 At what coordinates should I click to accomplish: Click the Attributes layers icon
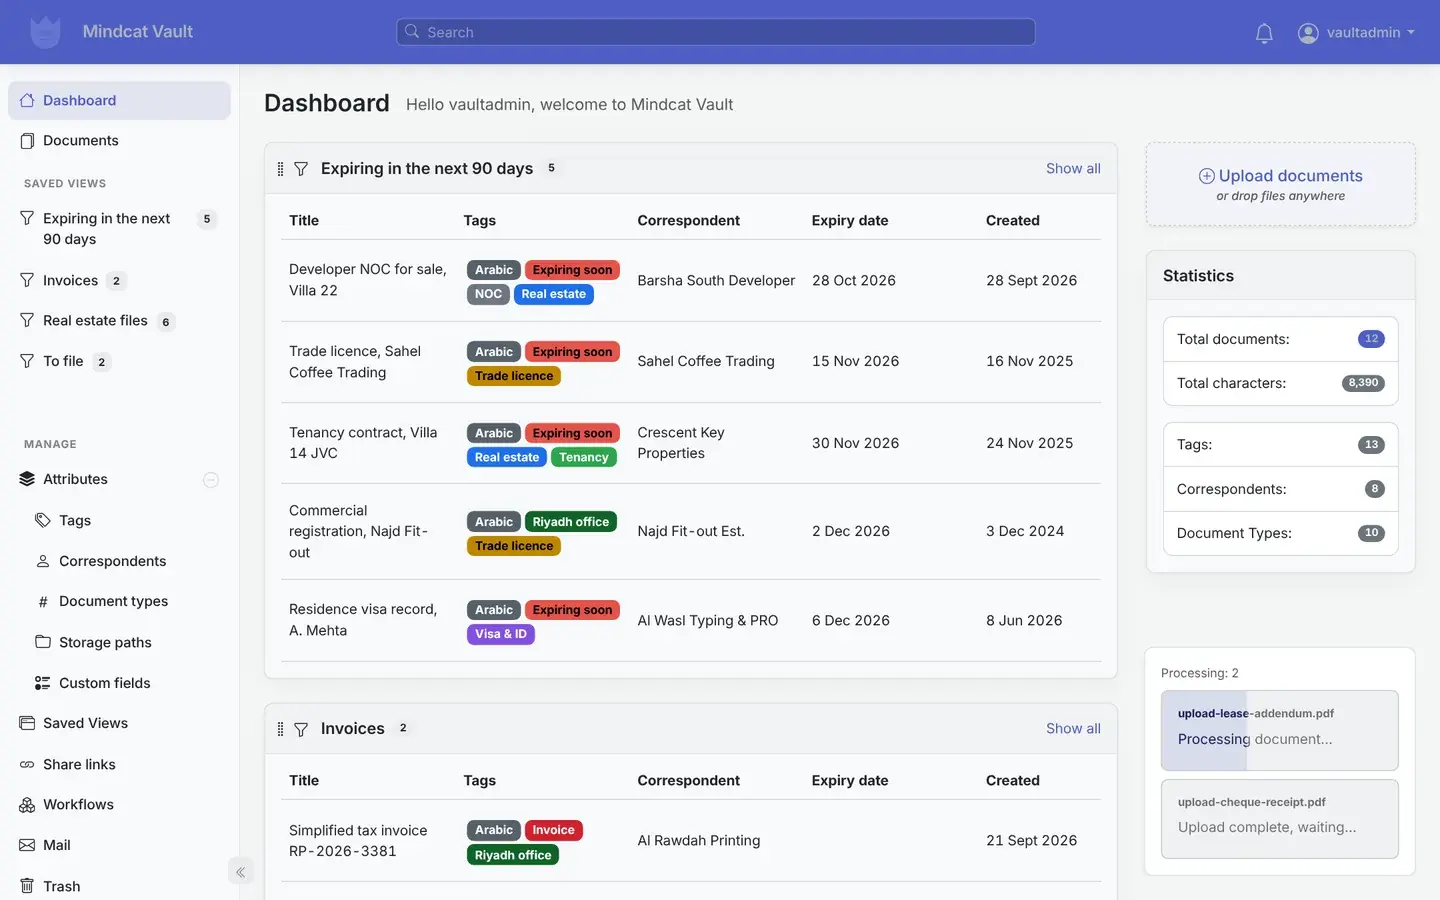tap(27, 479)
